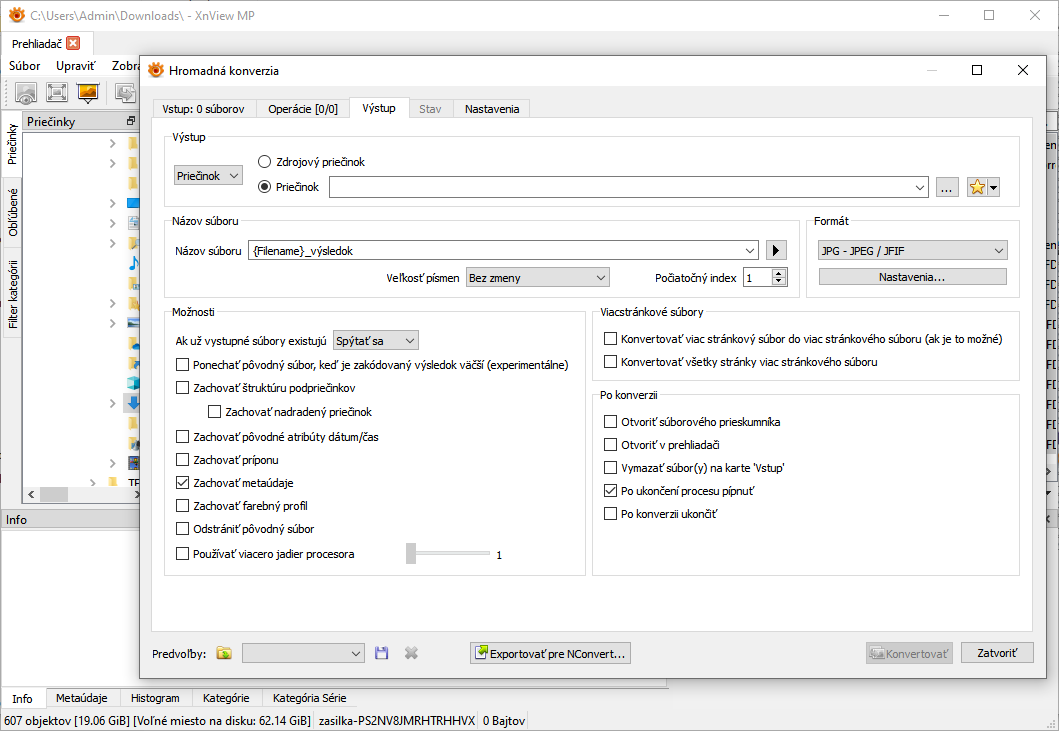The width and height of the screenshot is (1059, 731).
Task: Expand the Spýtať sa overwrite dropdown
Action: tap(376, 341)
